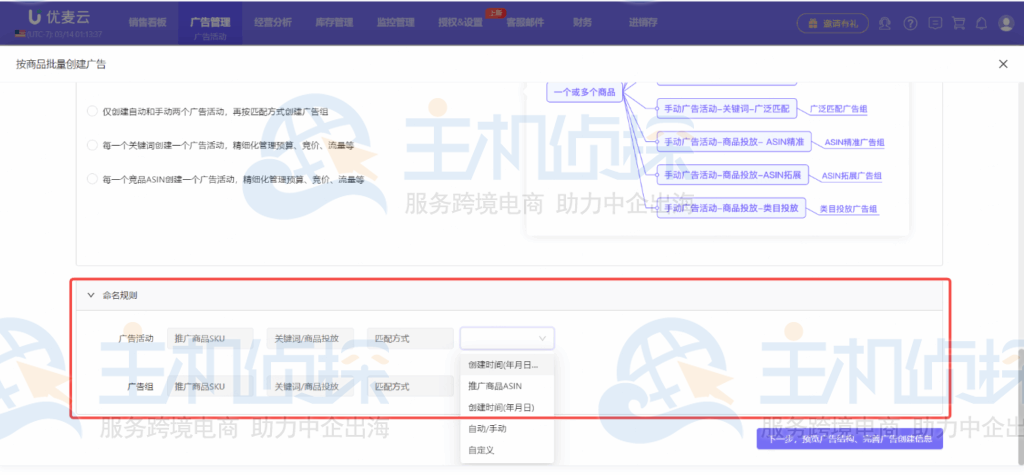Open the 进销存 menu

tap(643, 23)
